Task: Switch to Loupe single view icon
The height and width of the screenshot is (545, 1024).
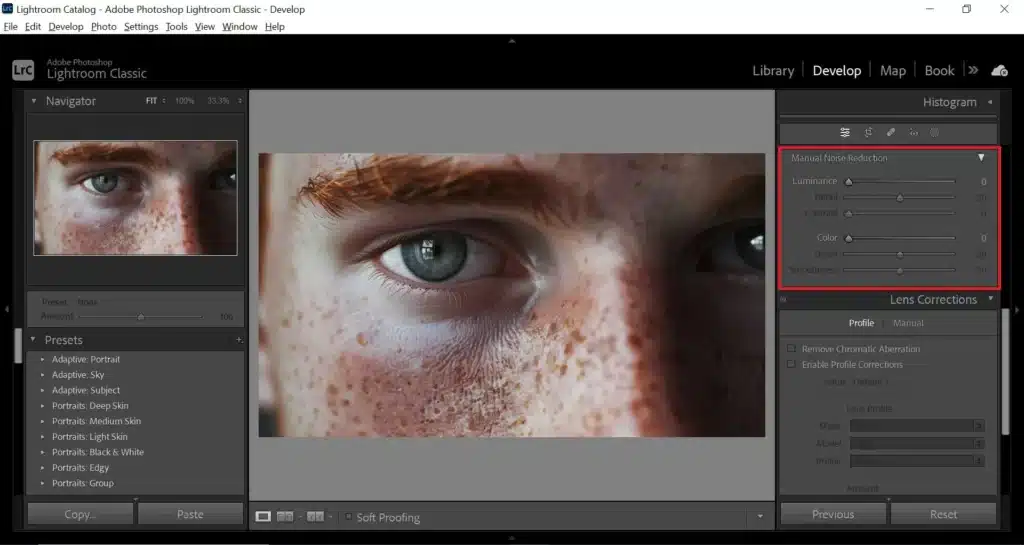Action: [263, 516]
